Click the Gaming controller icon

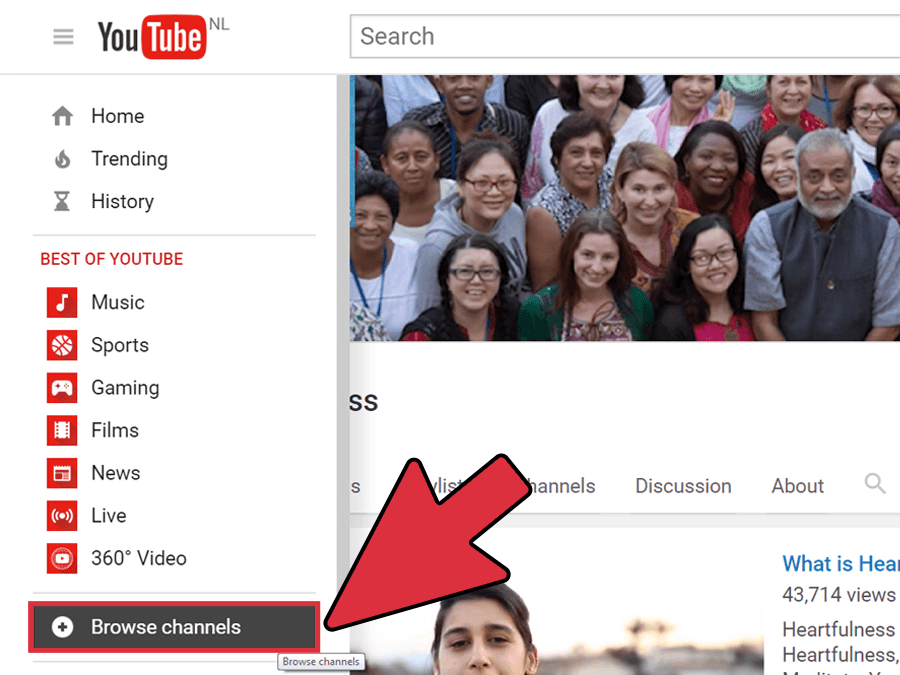(62, 388)
